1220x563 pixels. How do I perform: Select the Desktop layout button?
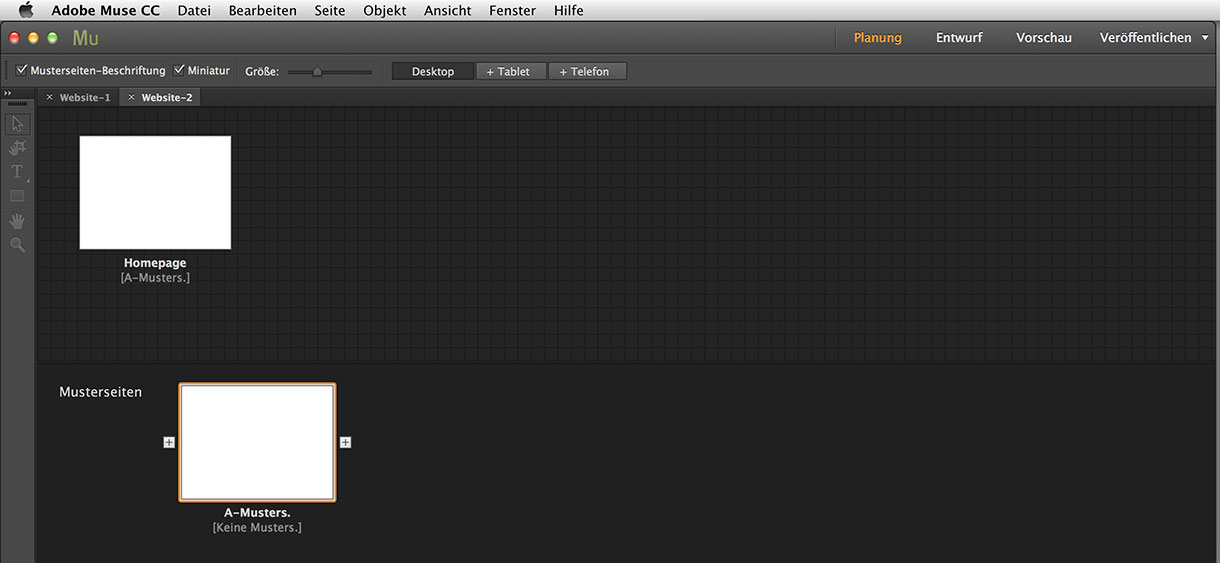click(433, 71)
